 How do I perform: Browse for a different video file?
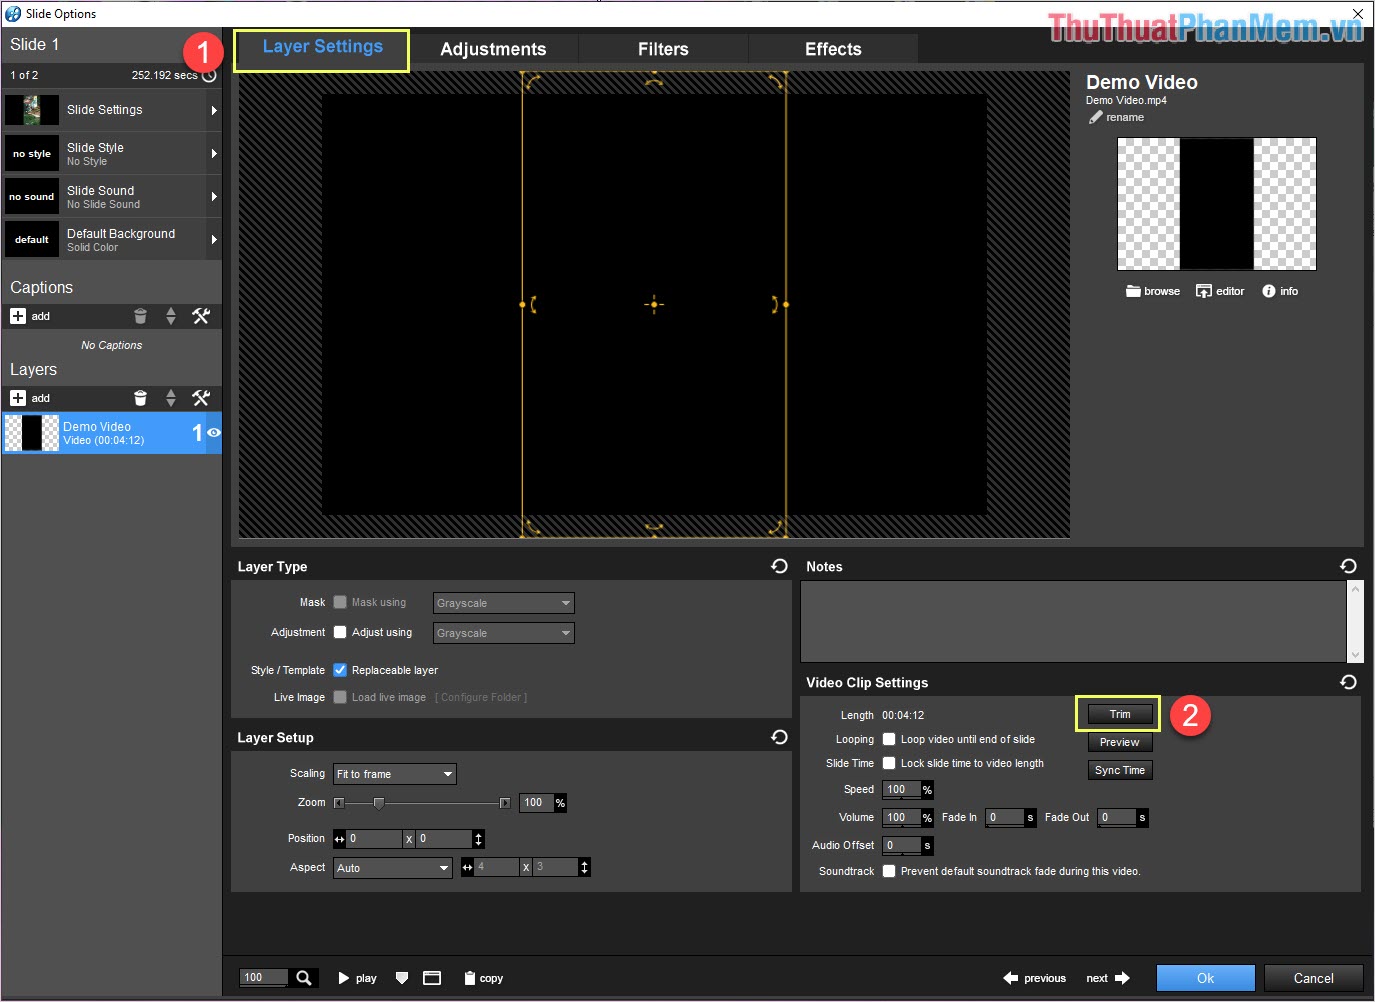(1152, 291)
